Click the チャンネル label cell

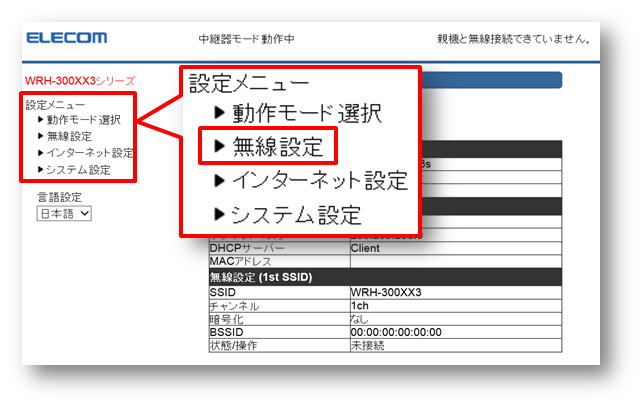pyautogui.click(x=280, y=306)
